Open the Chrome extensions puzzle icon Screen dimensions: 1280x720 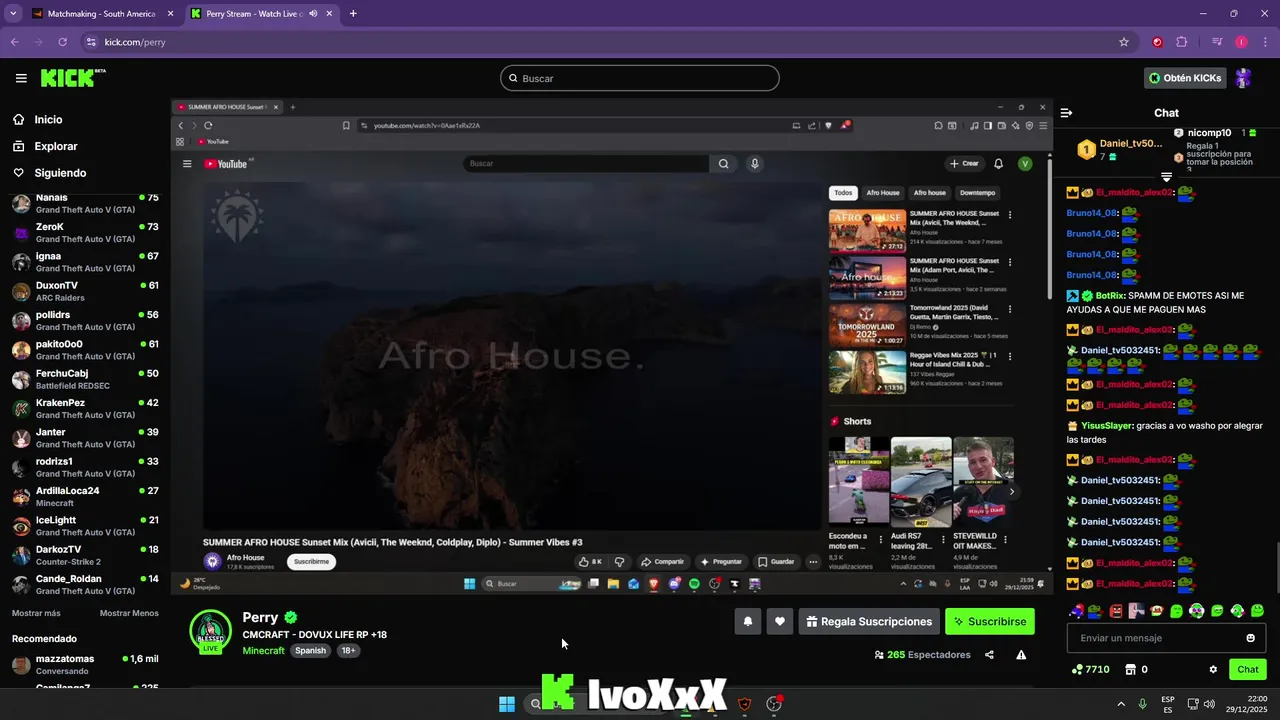point(1182,42)
